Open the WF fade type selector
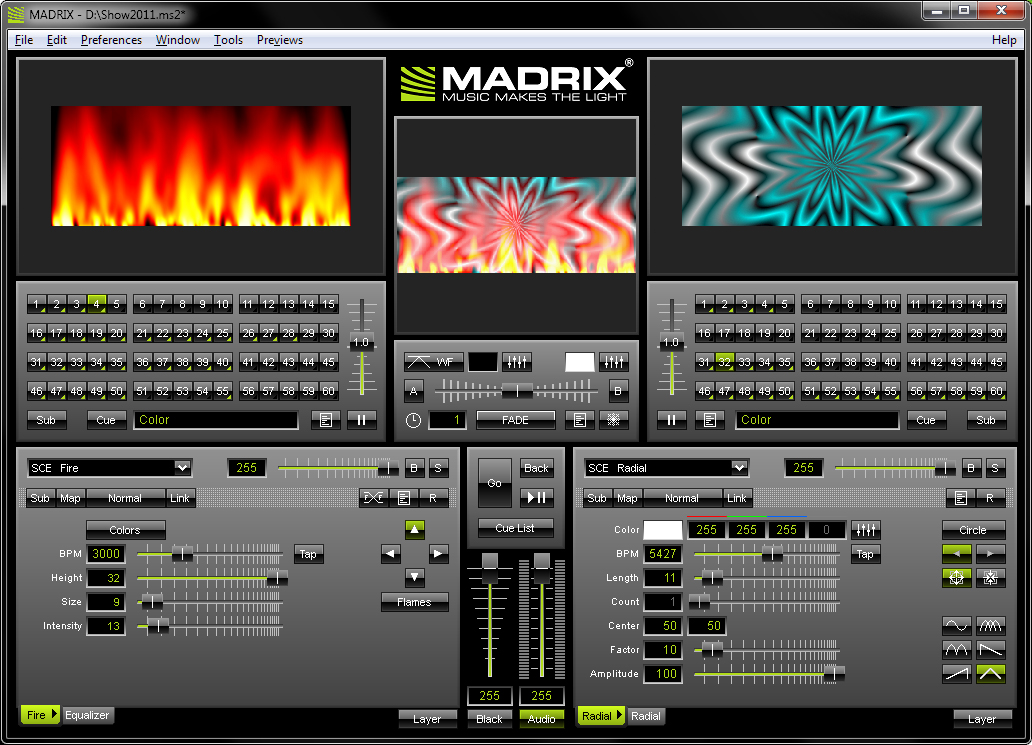This screenshot has width=1032, height=745. [434, 362]
